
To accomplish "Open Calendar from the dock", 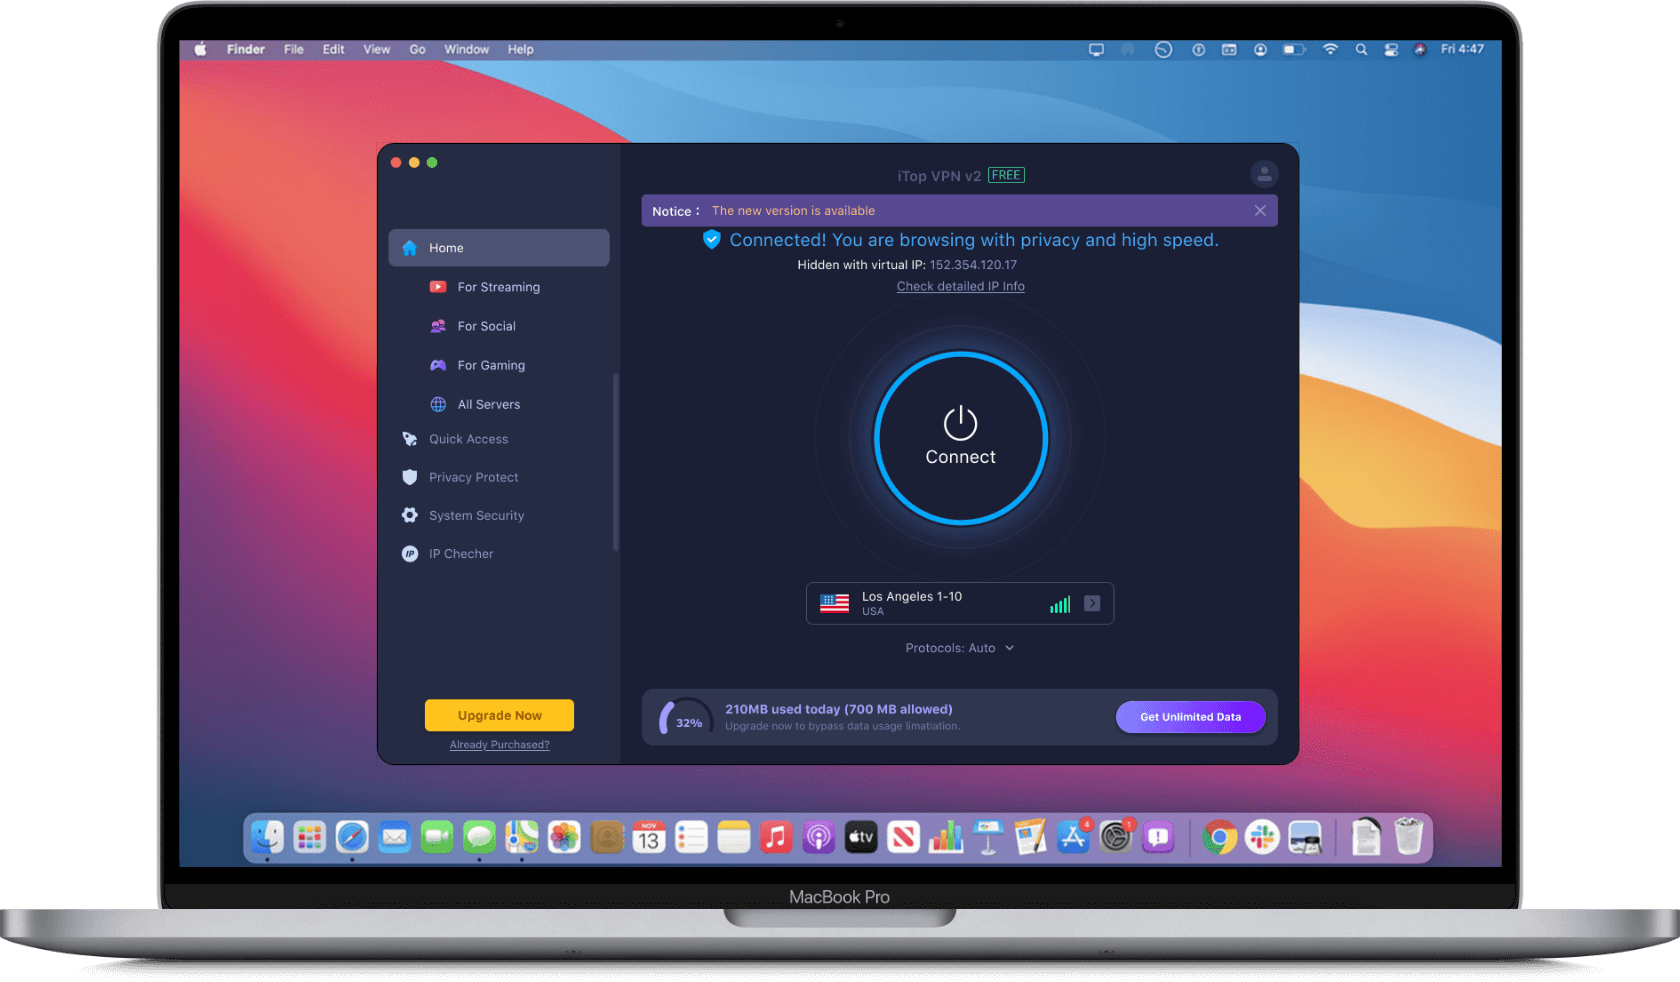I will tap(649, 837).
